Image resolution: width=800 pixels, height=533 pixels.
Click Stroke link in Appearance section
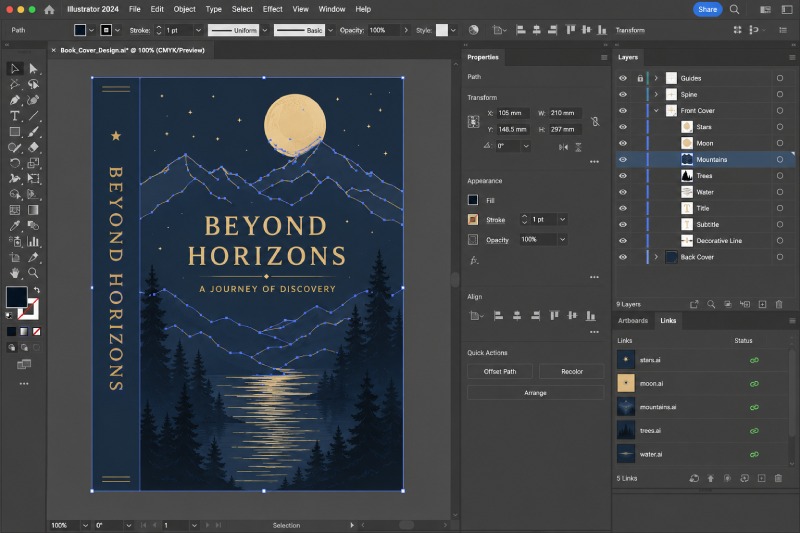[495, 220]
